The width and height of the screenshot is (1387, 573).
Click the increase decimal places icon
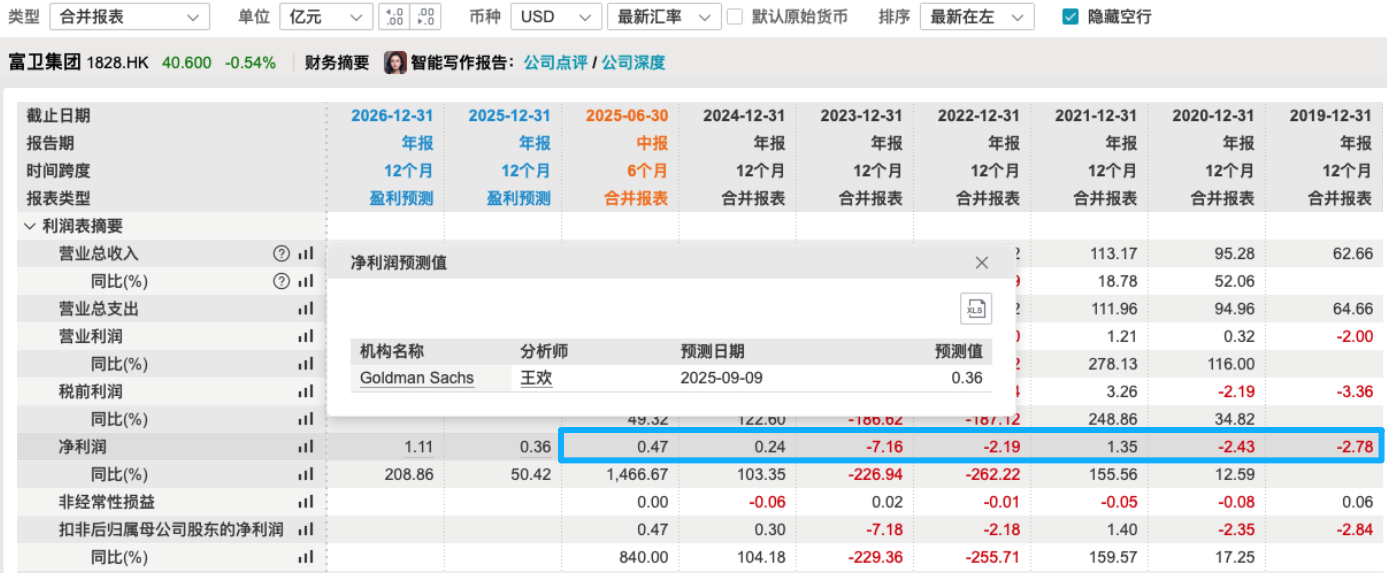[395, 17]
